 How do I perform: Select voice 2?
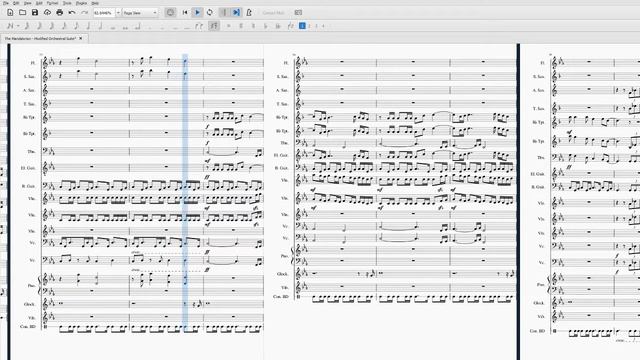tap(309, 26)
